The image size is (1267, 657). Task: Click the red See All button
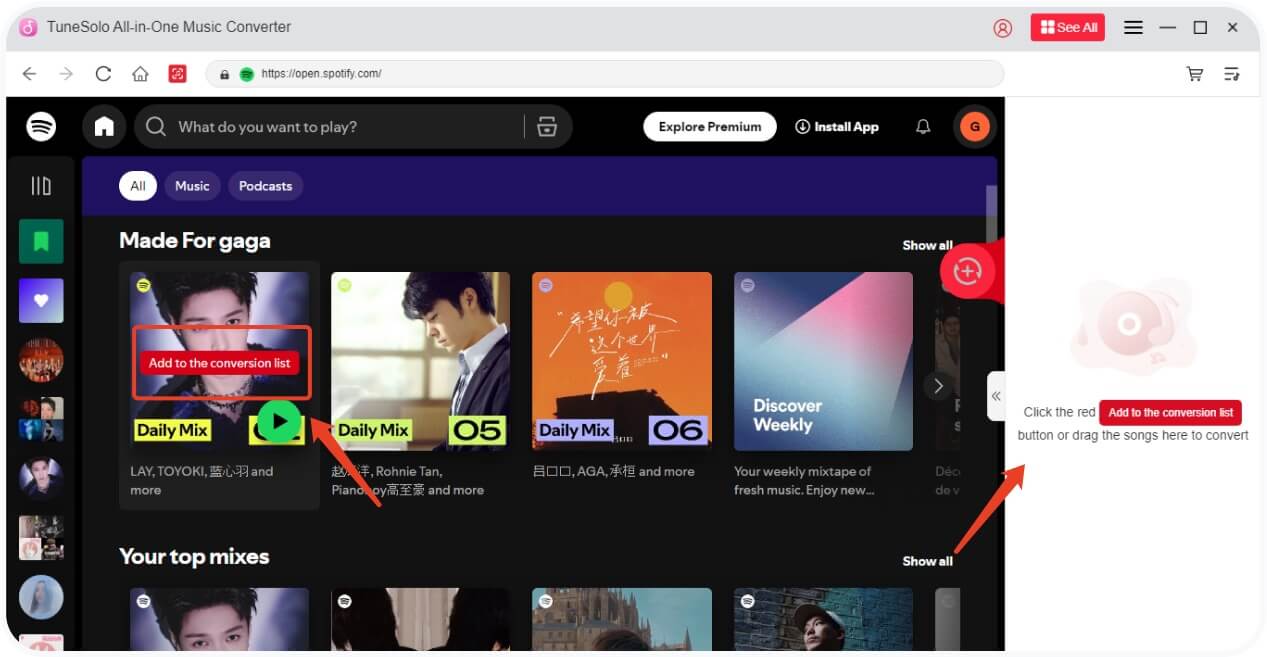coord(1067,27)
